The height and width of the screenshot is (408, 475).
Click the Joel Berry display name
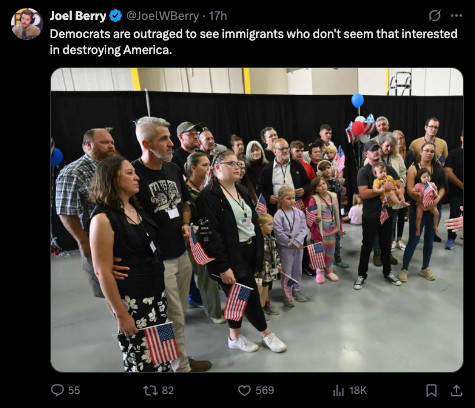click(x=78, y=16)
